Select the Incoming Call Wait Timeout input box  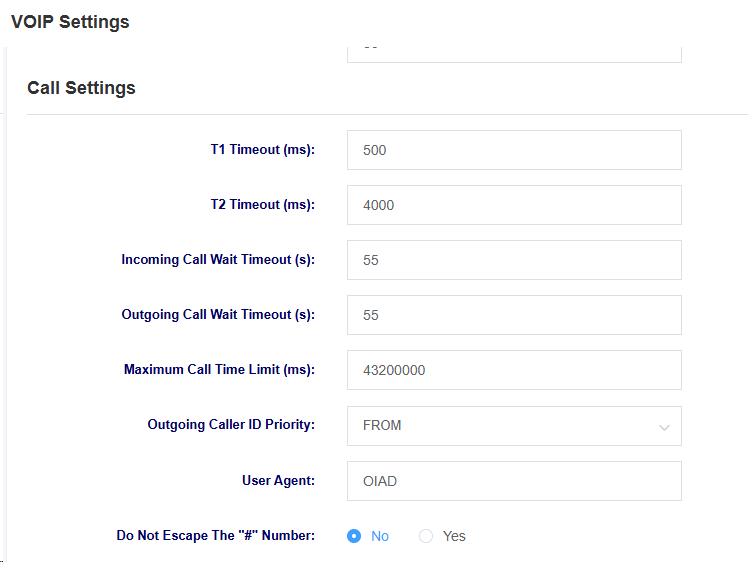514,260
